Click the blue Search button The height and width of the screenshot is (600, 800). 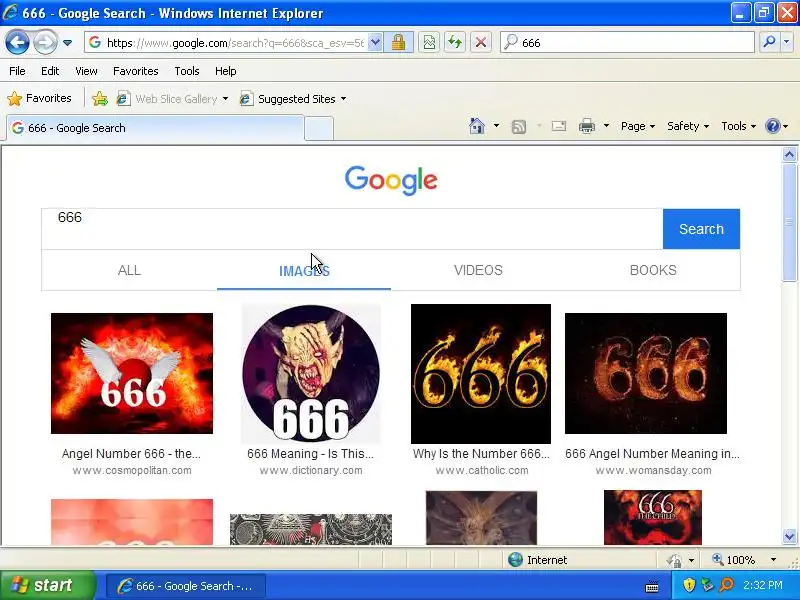(701, 229)
